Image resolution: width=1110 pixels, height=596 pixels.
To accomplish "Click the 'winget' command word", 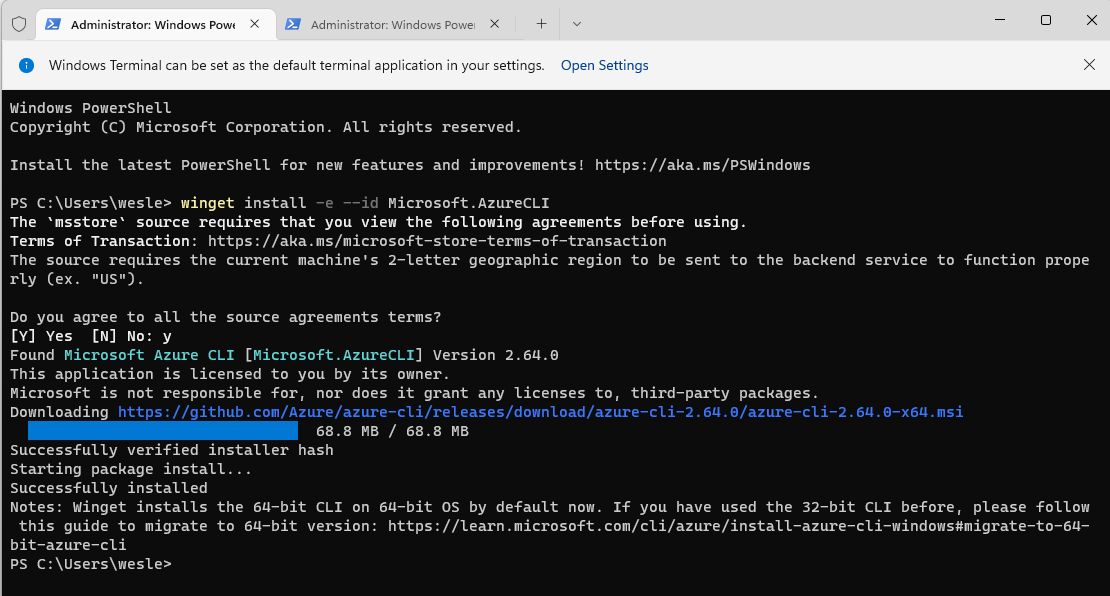I will (x=207, y=203).
